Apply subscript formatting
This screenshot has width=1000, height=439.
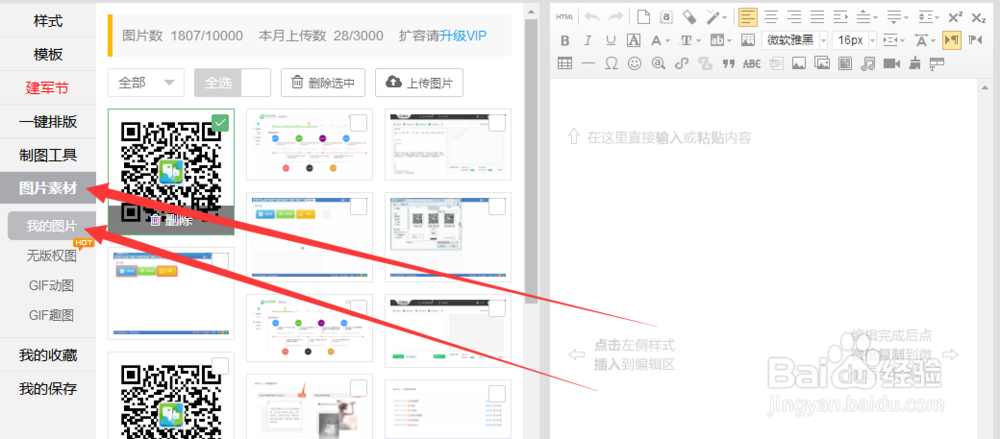click(978, 17)
